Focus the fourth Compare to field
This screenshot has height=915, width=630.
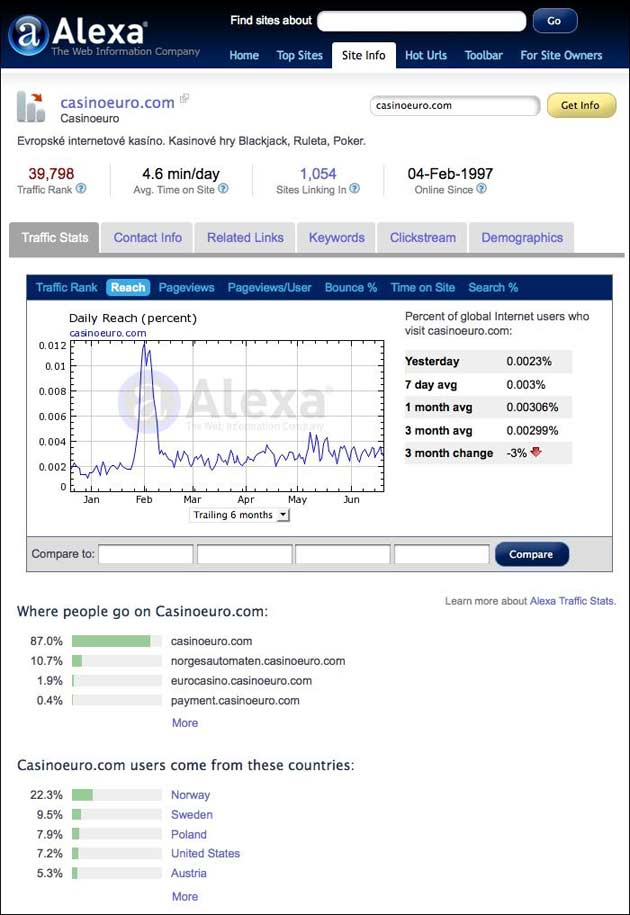point(442,554)
